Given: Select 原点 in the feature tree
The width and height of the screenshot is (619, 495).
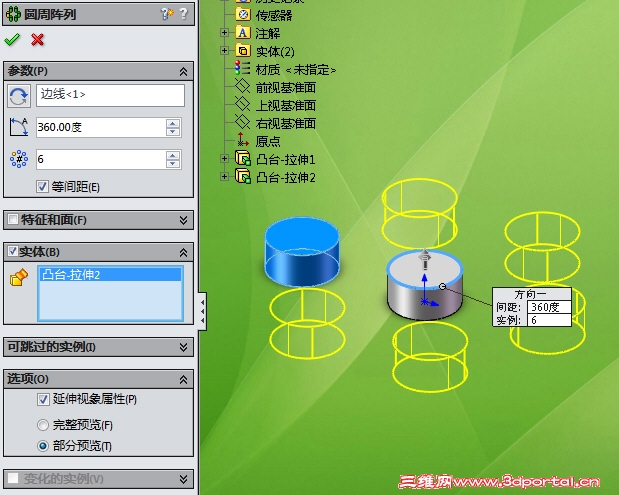Looking at the screenshot, I should (x=268, y=141).
